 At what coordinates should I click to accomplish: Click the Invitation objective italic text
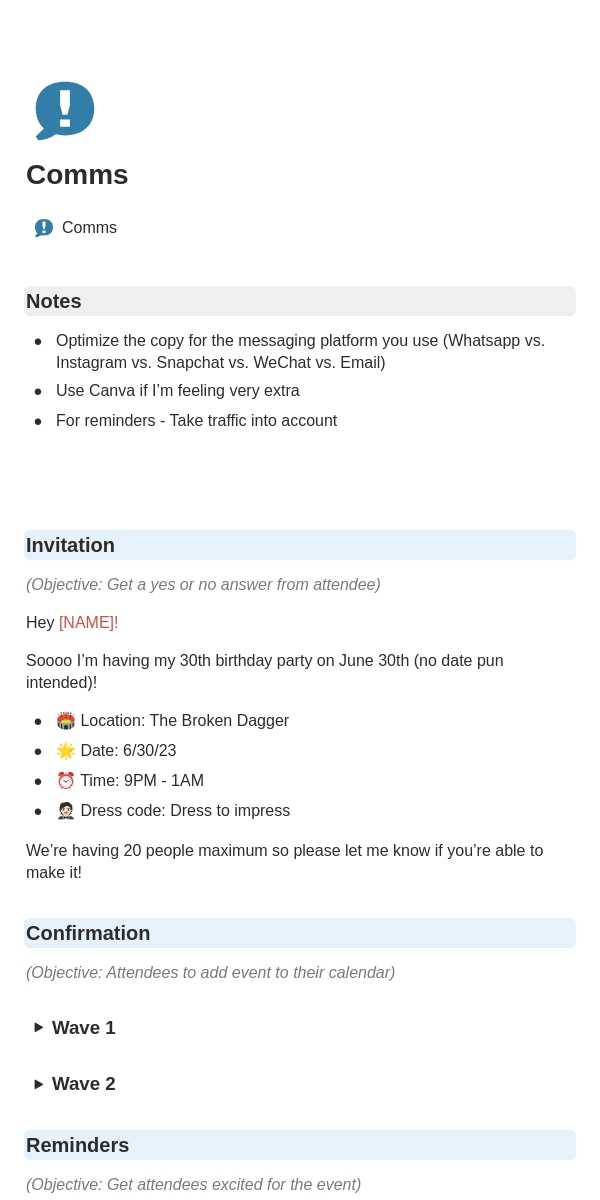203,585
